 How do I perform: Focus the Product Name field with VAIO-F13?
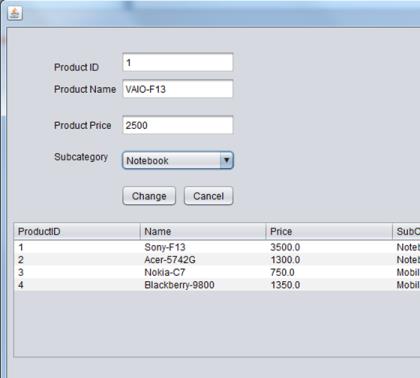[178, 89]
